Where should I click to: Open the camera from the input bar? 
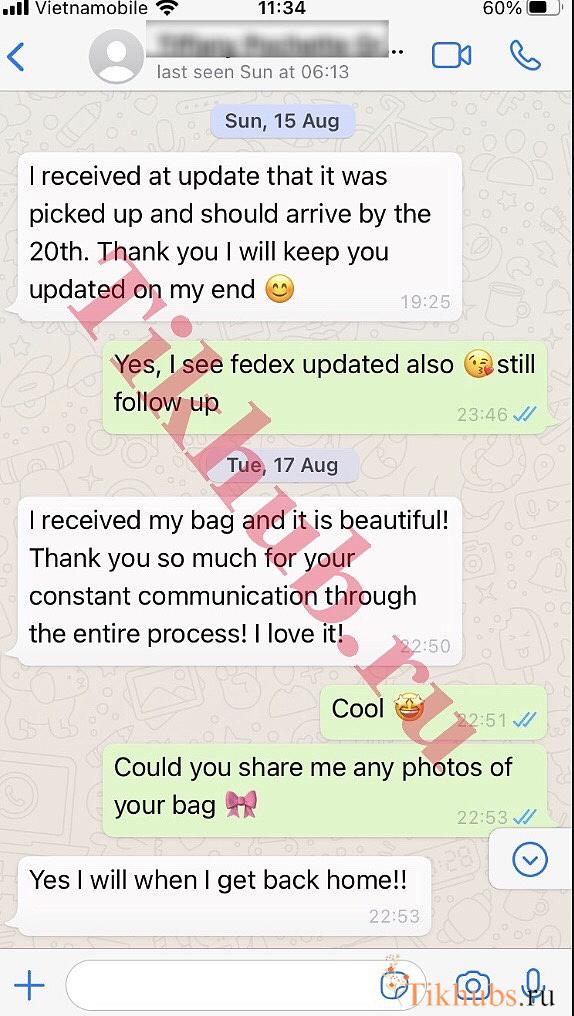click(472, 987)
